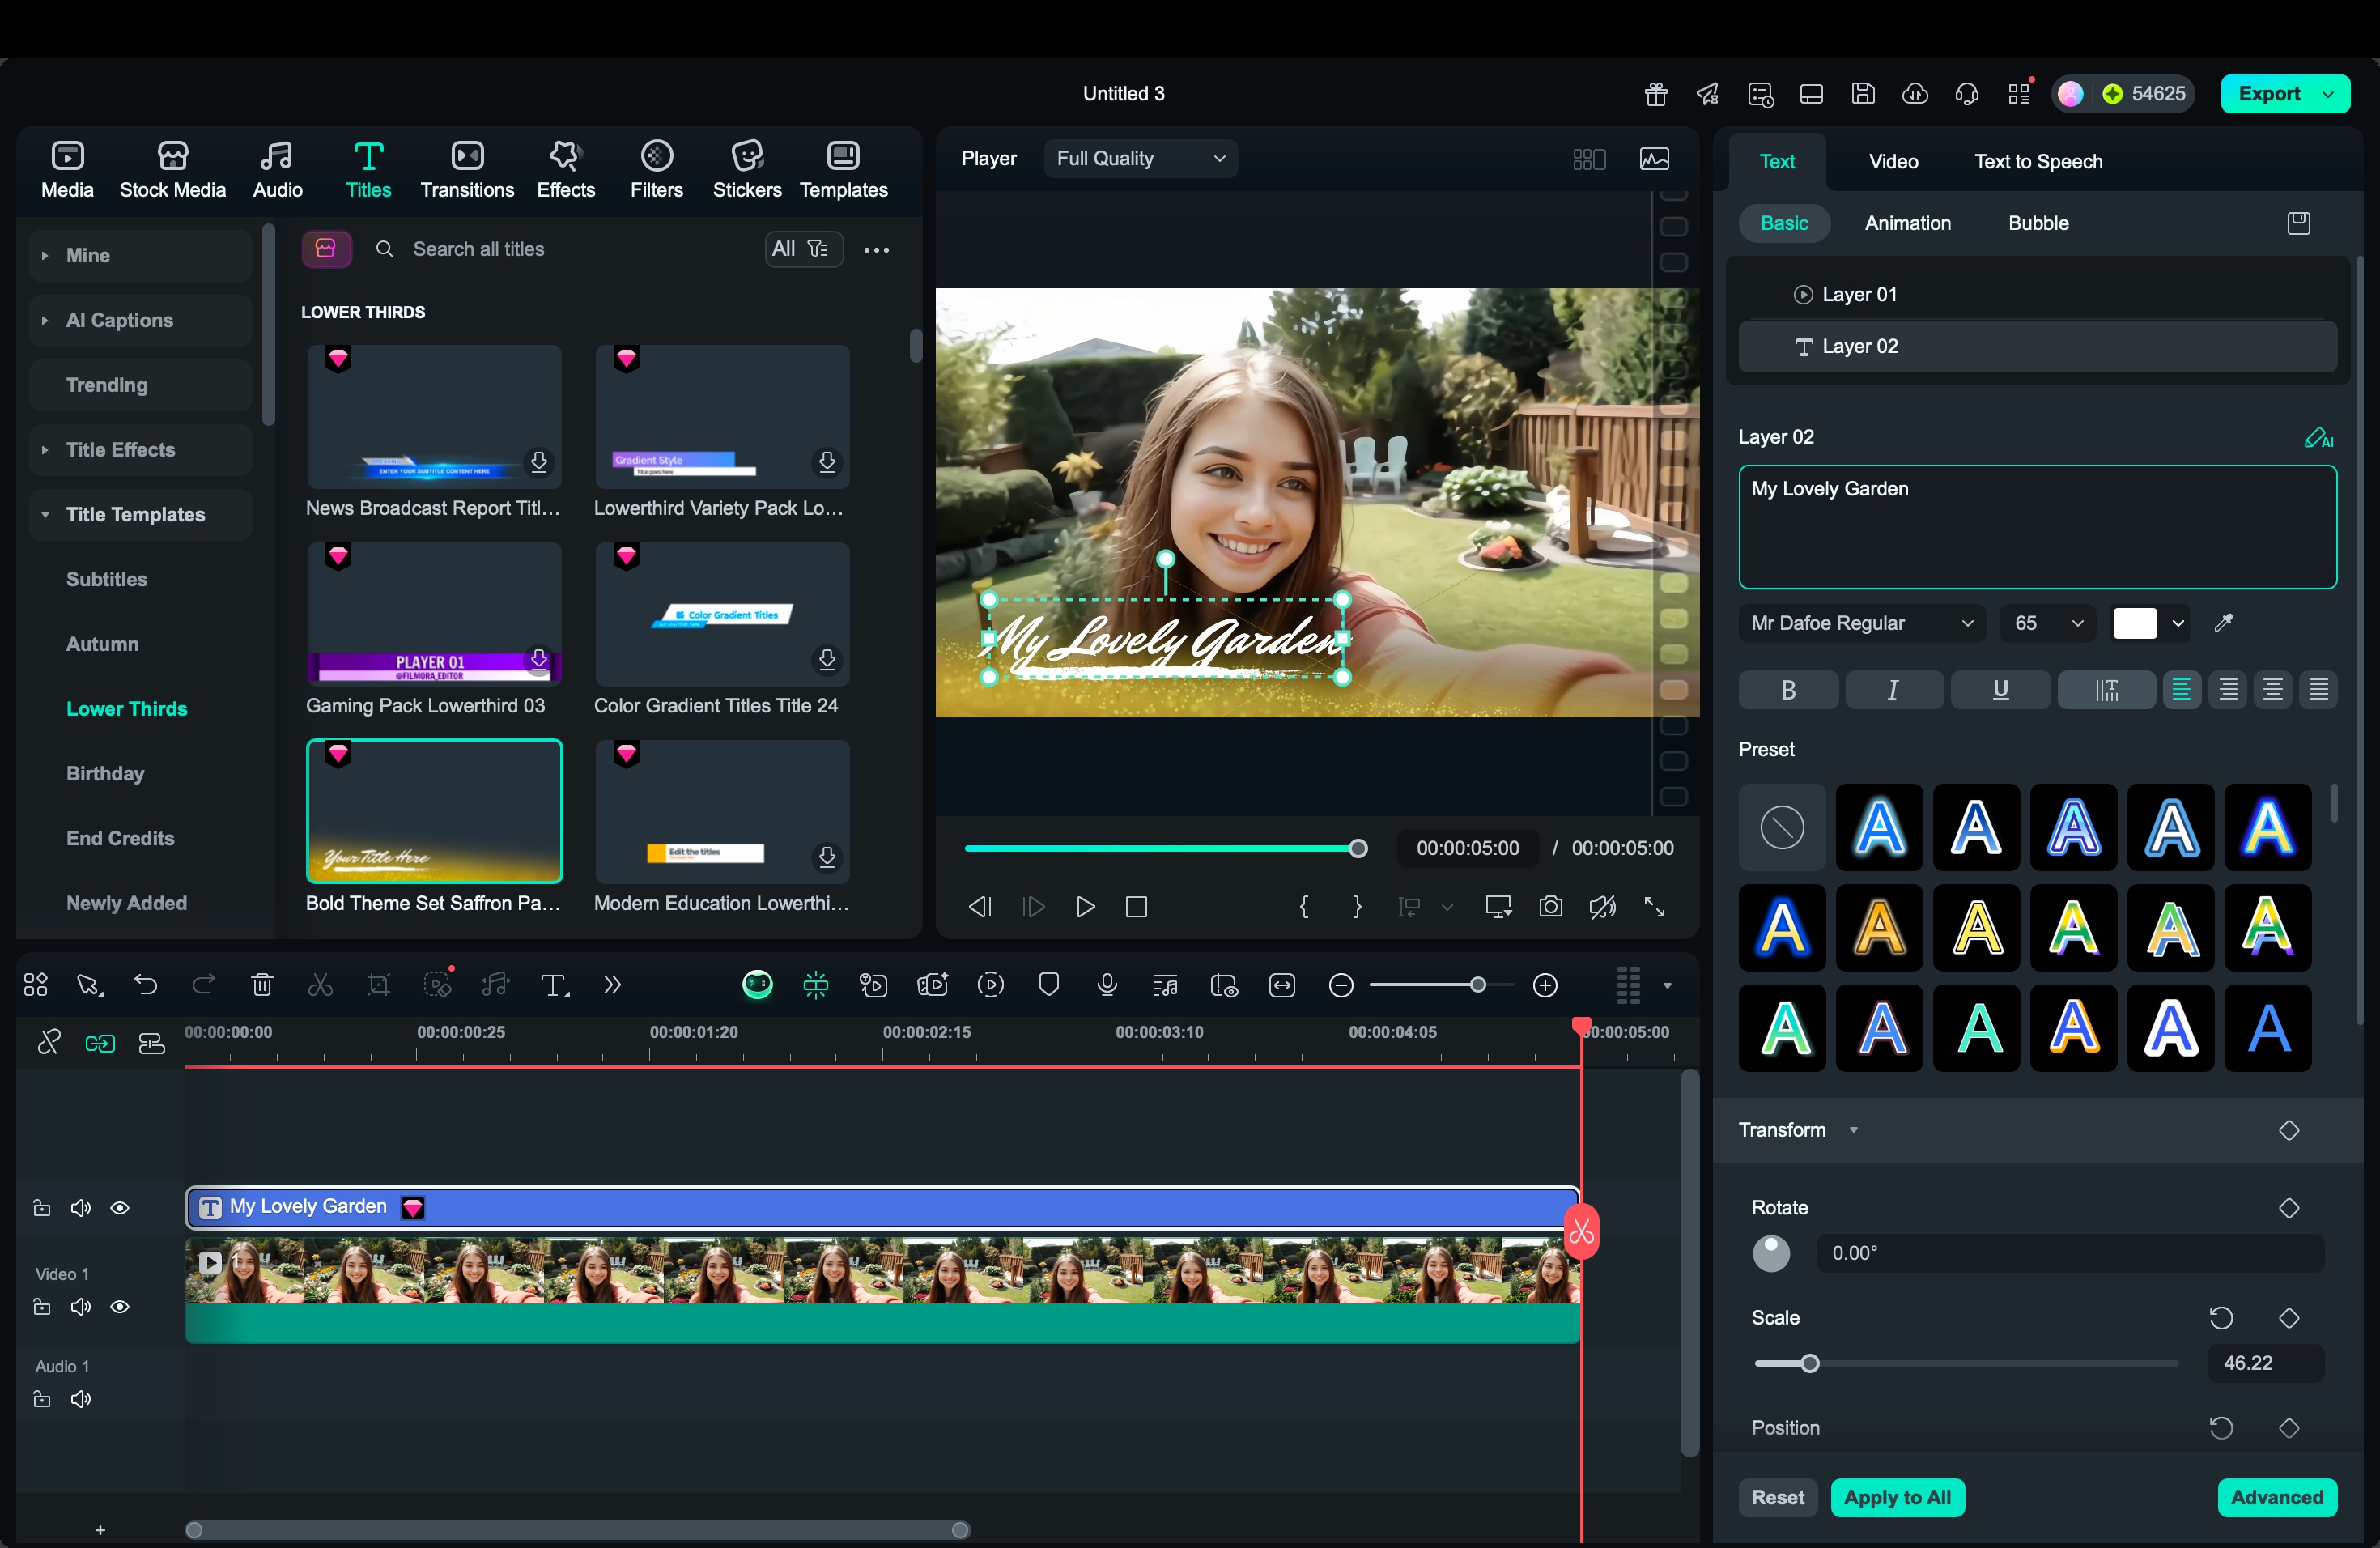Screen dimensions: 2380x1548
Task: Click the Advanced button
Action: click(2276, 1497)
